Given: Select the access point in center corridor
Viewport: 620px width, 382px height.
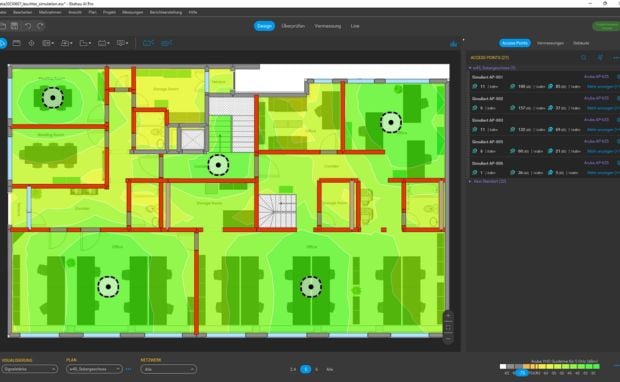Looking at the screenshot, I should tap(218, 165).
